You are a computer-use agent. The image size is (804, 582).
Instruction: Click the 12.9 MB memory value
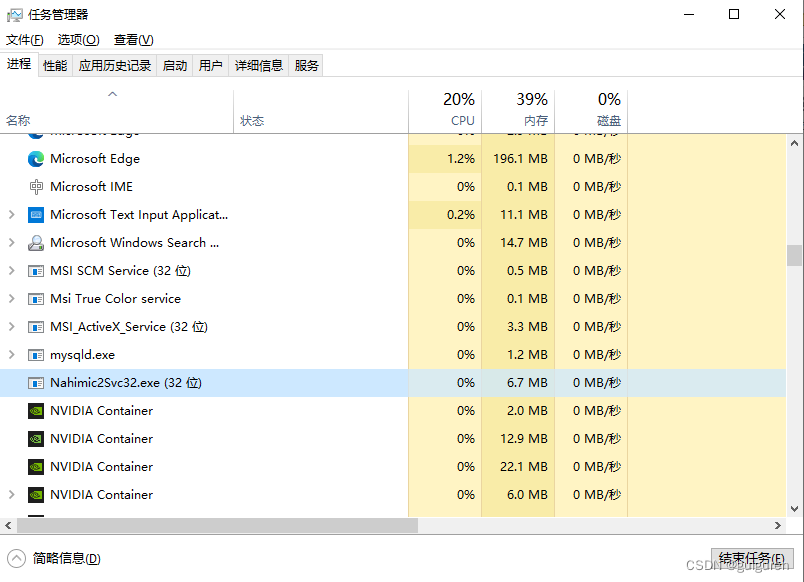(524, 439)
